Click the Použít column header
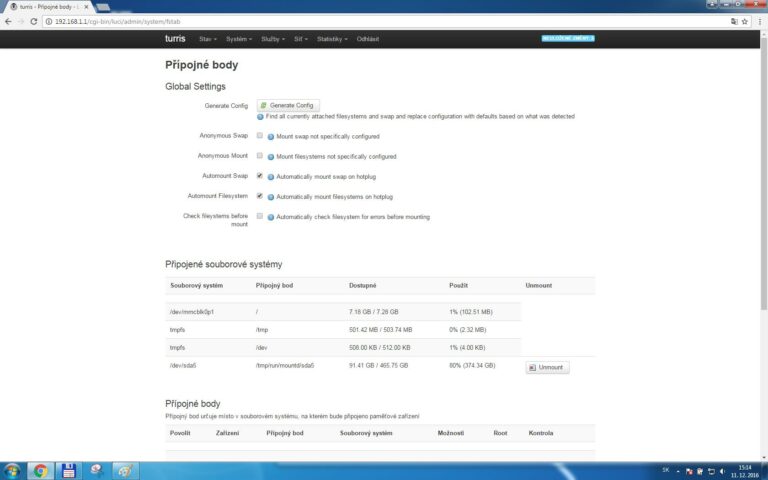This screenshot has width=768, height=480. pos(458,286)
